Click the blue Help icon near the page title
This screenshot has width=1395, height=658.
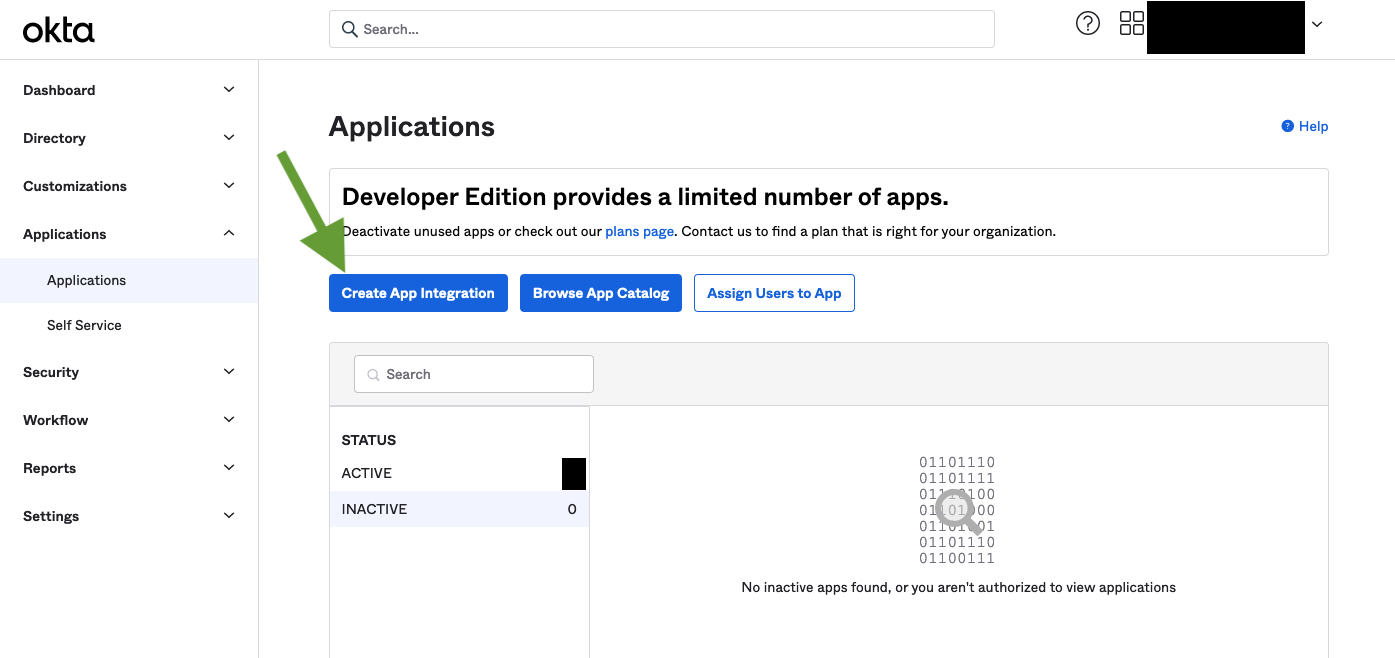click(1287, 126)
